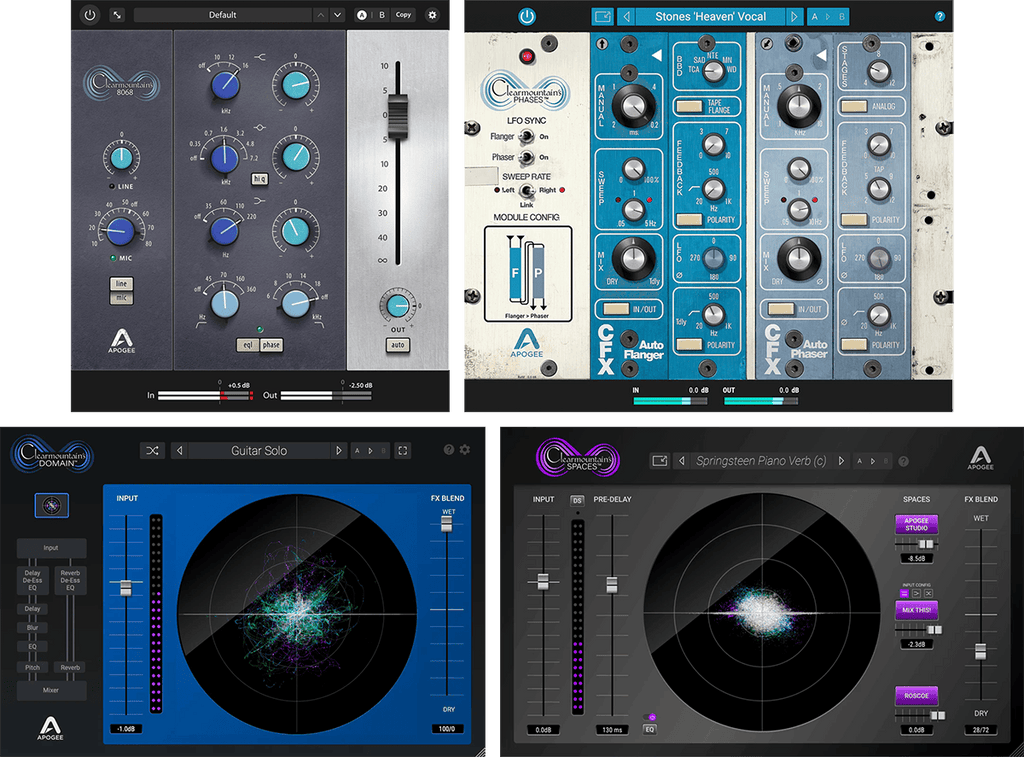The image size is (1024, 757).
Task: Click the Auto Phaser Stages knob
Action: (879, 70)
